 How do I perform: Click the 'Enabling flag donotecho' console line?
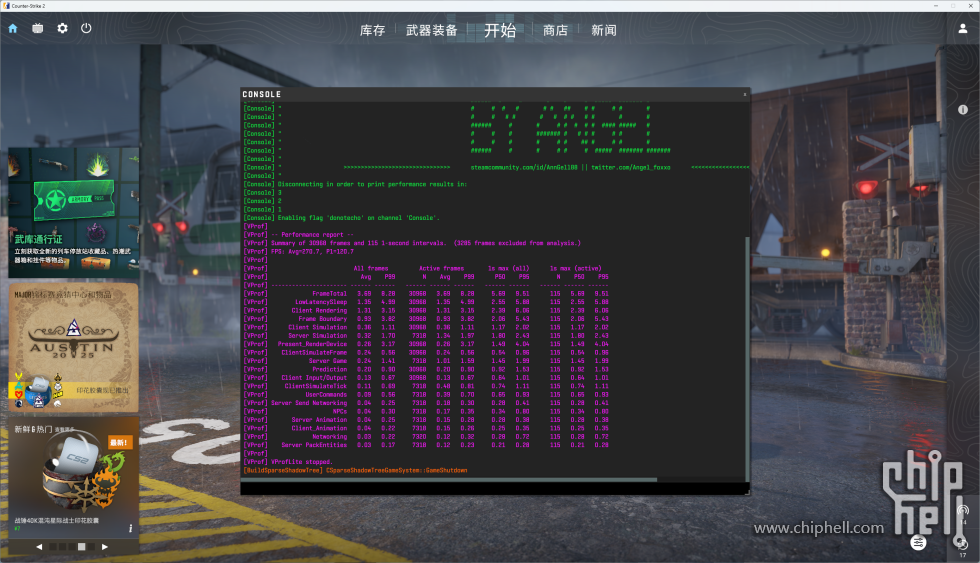pos(359,218)
